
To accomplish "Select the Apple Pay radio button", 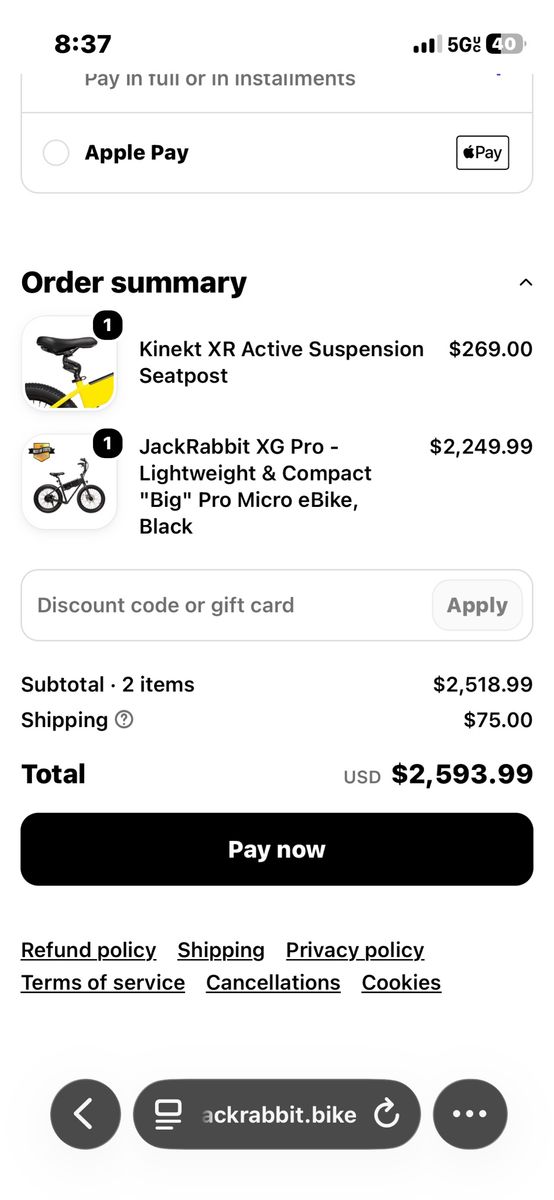I will pyautogui.click(x=56, y=153).
